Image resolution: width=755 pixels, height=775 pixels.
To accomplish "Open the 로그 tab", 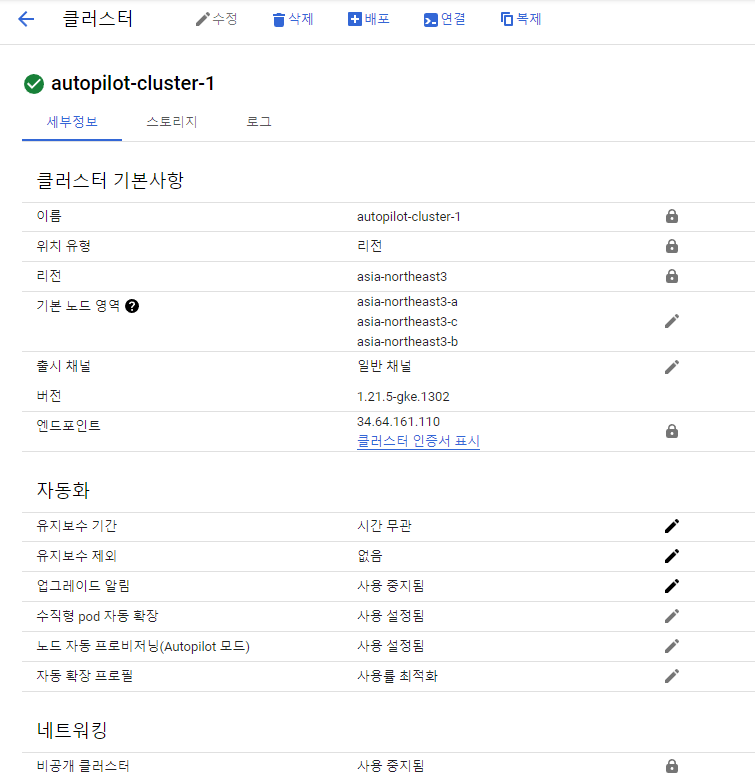I will point(259,122).
